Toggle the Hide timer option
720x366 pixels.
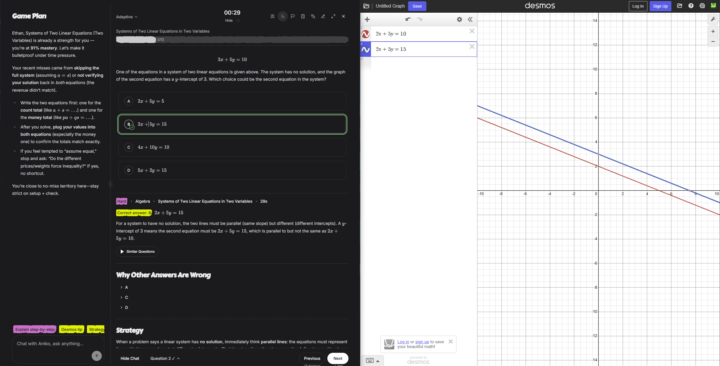coord(232,21)
